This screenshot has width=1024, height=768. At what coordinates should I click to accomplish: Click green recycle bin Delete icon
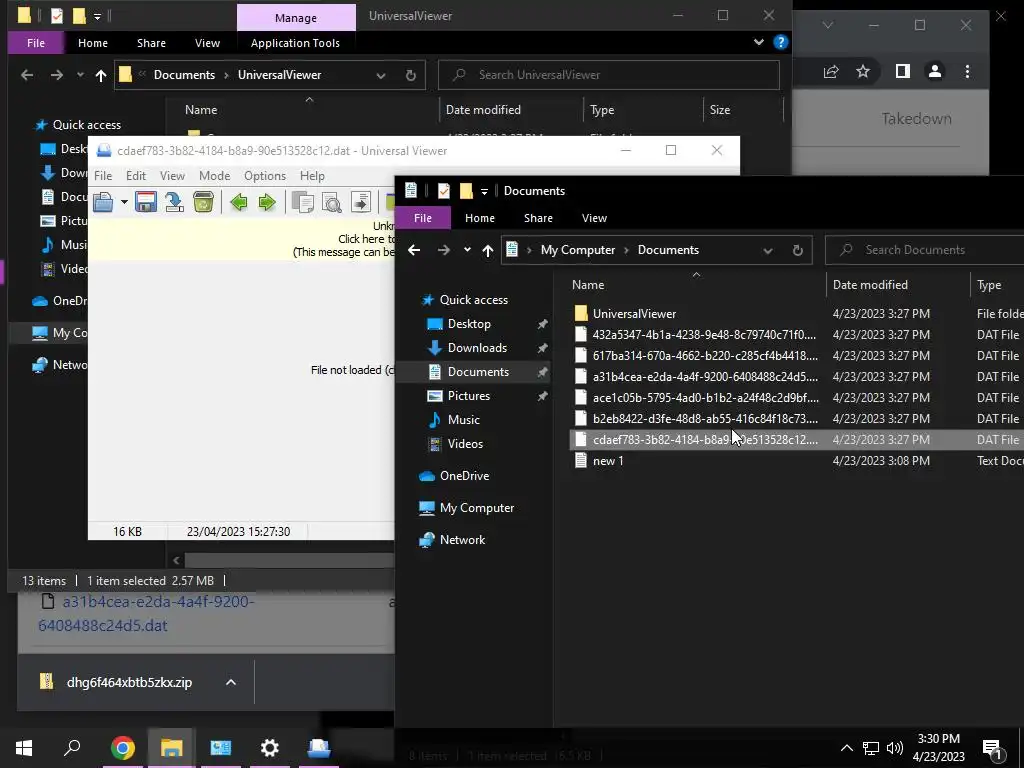pyautogui.click(x=203, y=202)
